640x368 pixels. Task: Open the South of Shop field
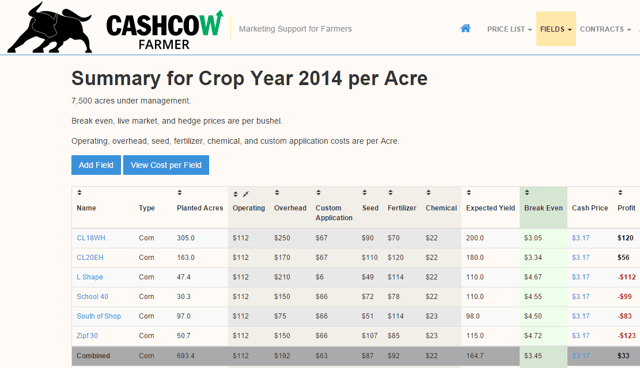[99, 316]
